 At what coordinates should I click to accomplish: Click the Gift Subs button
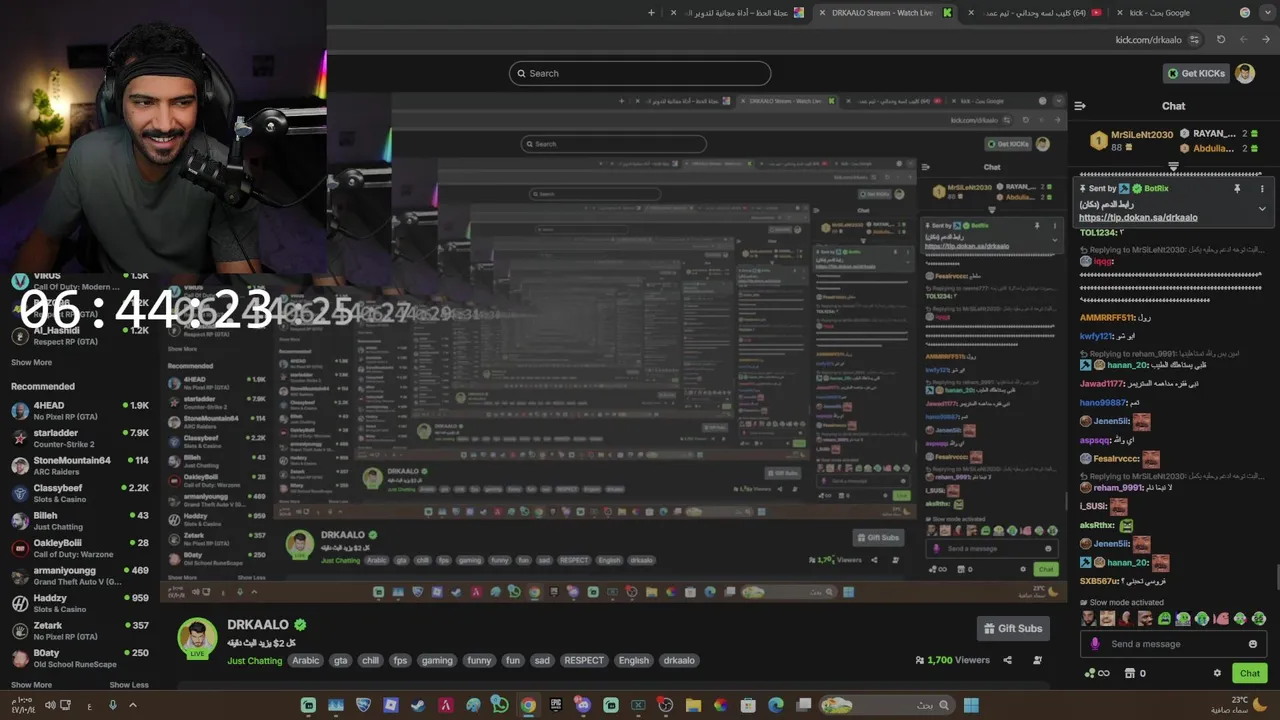click(1013, 628)
